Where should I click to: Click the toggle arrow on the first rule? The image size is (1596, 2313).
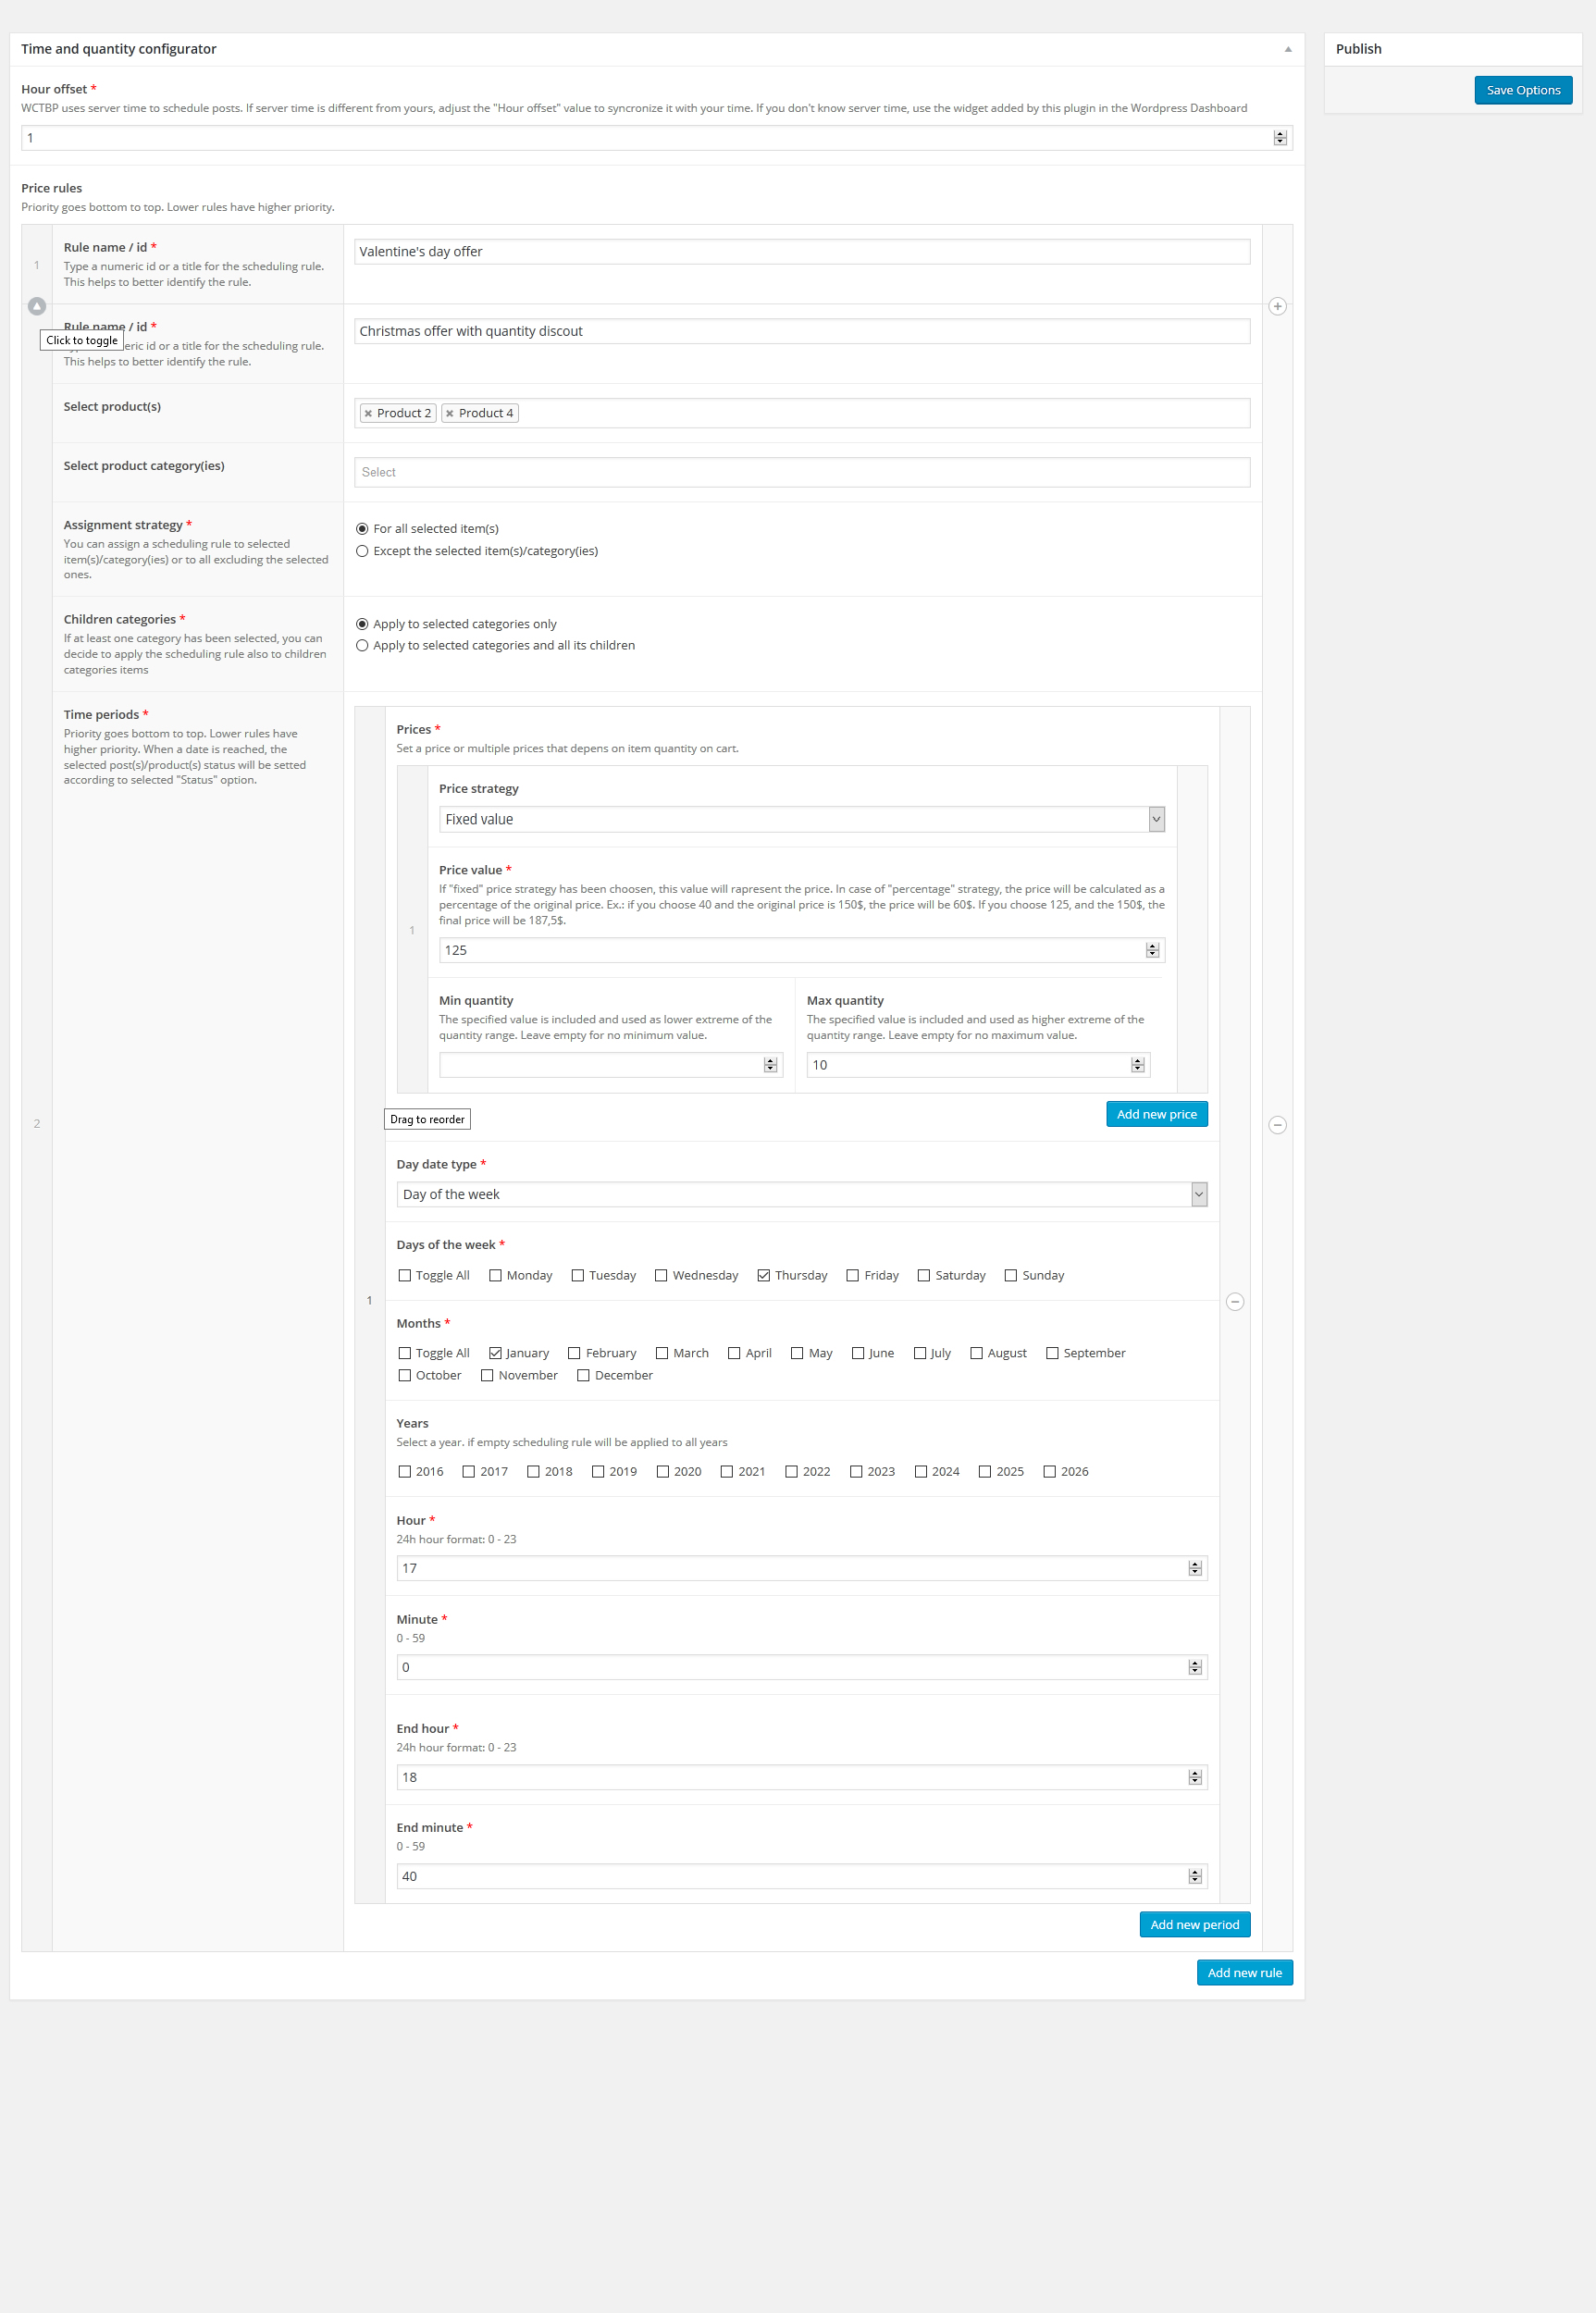coord(37,306)
